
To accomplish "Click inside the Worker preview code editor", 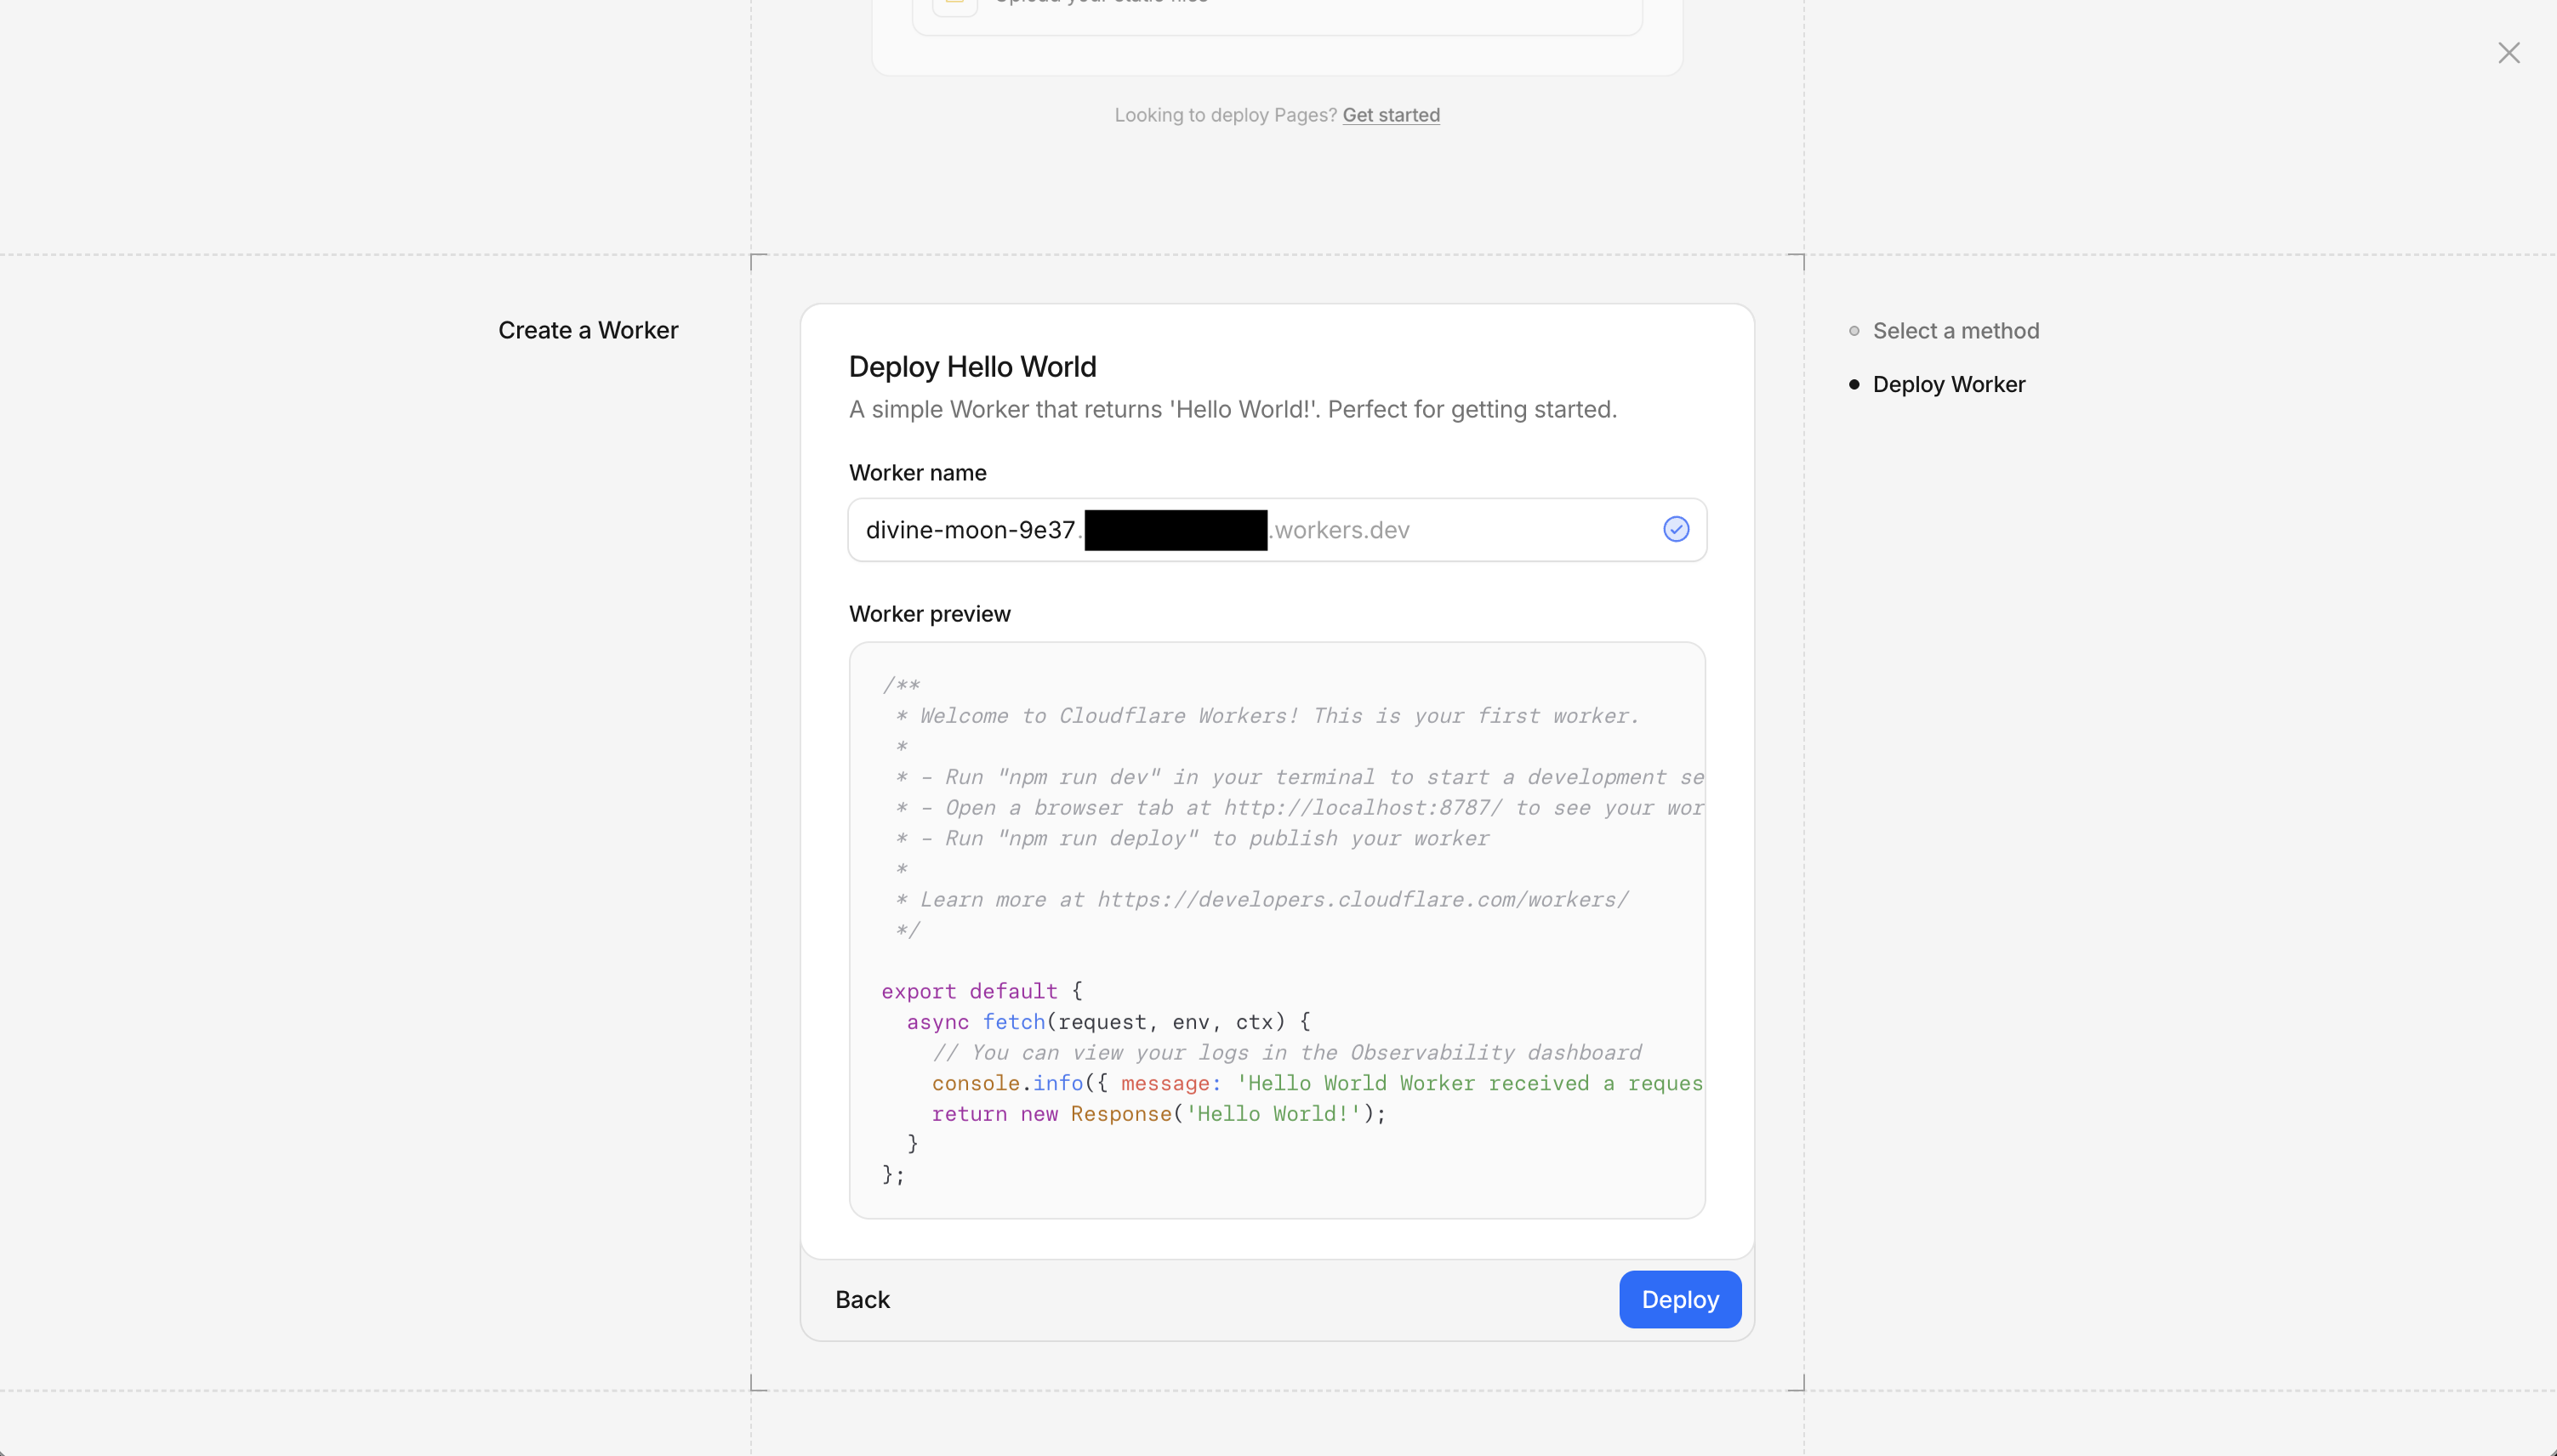I will pyautogui.click(x=1275, y=930).
